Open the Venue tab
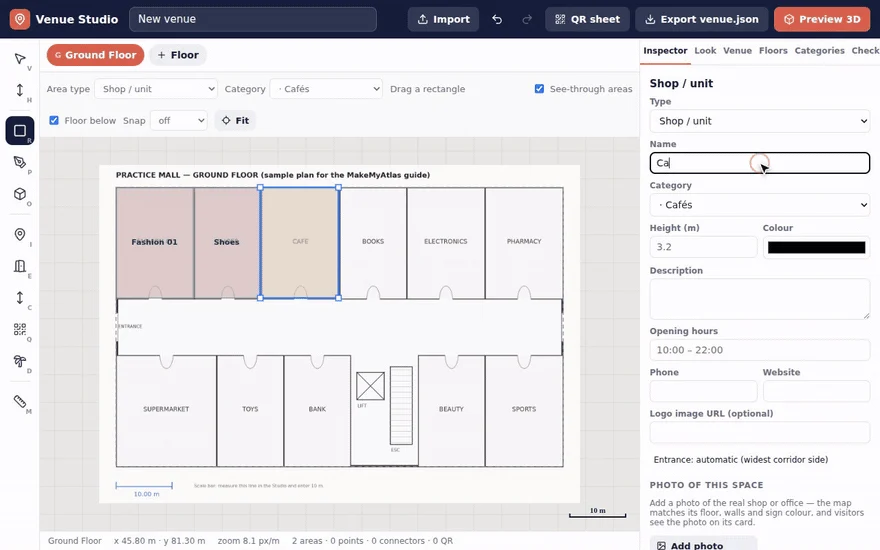The image size is (880, 550). click(737, 51)
